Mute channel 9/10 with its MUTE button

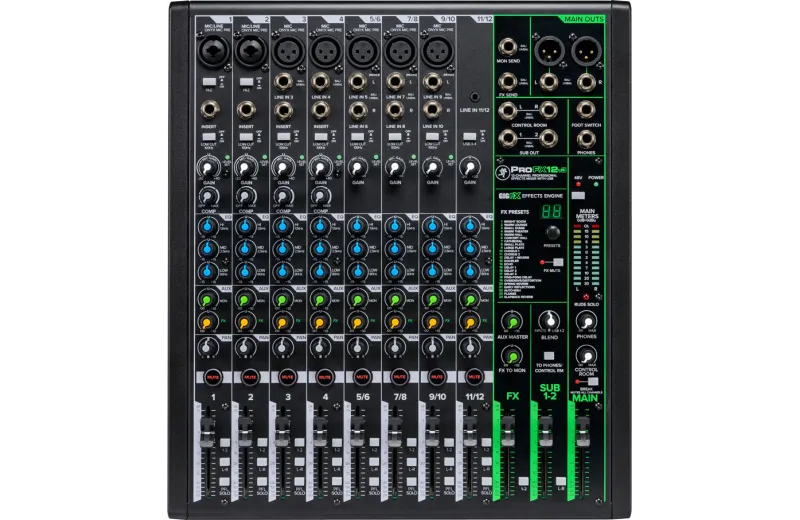tap(437, 377)
